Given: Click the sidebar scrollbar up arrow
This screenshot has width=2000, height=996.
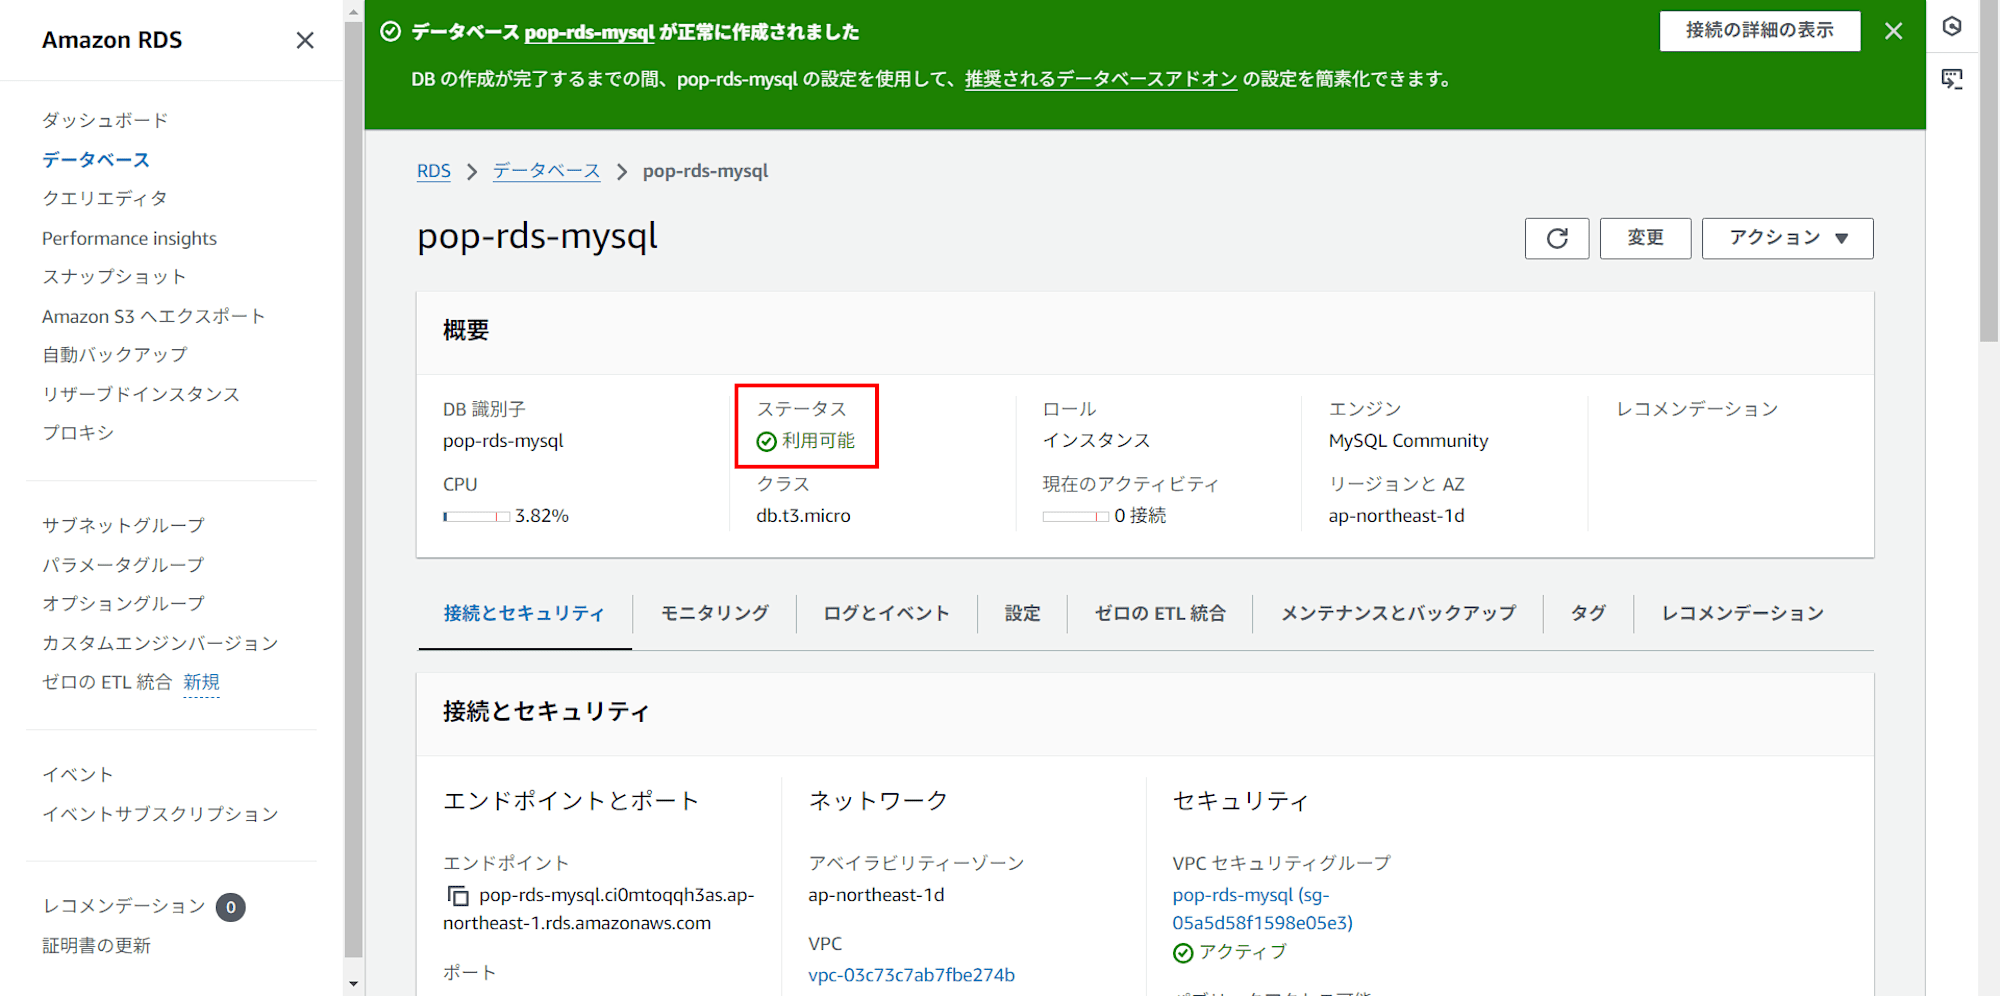Looking at the screenshot, I should coord(353,11).
